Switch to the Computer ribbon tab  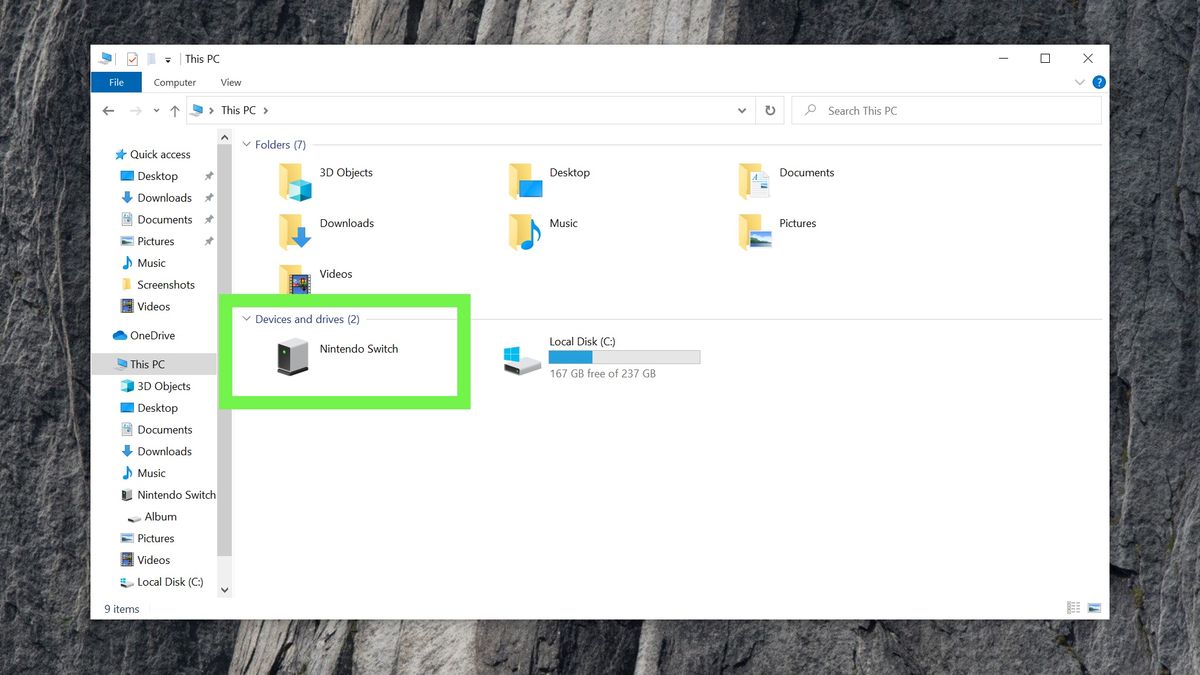tap(175, 82)
